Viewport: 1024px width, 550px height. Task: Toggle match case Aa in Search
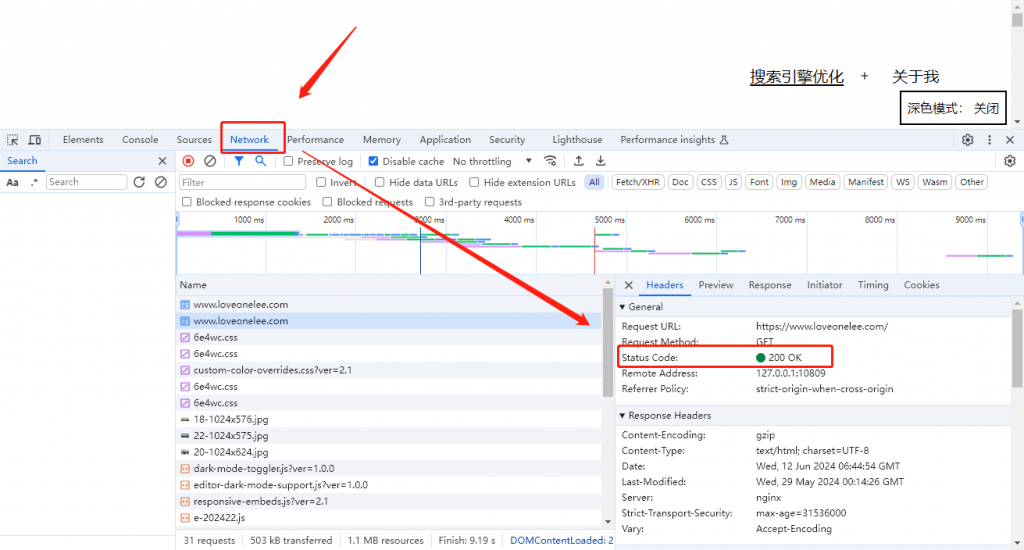[x=12, y=182]
